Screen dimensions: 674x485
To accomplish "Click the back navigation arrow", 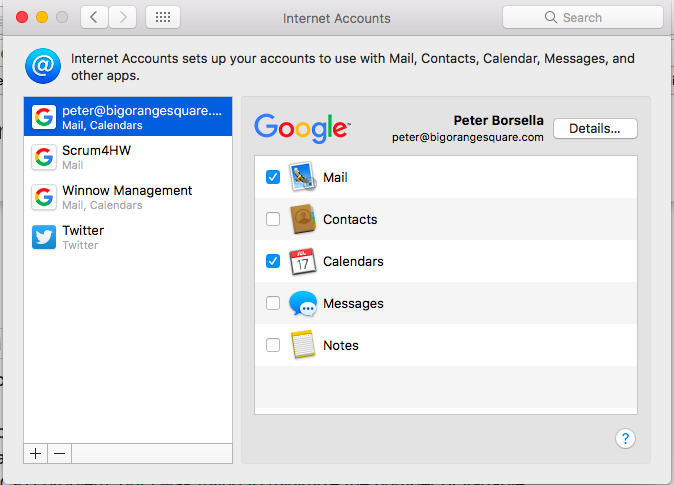I will coord(94,17).
